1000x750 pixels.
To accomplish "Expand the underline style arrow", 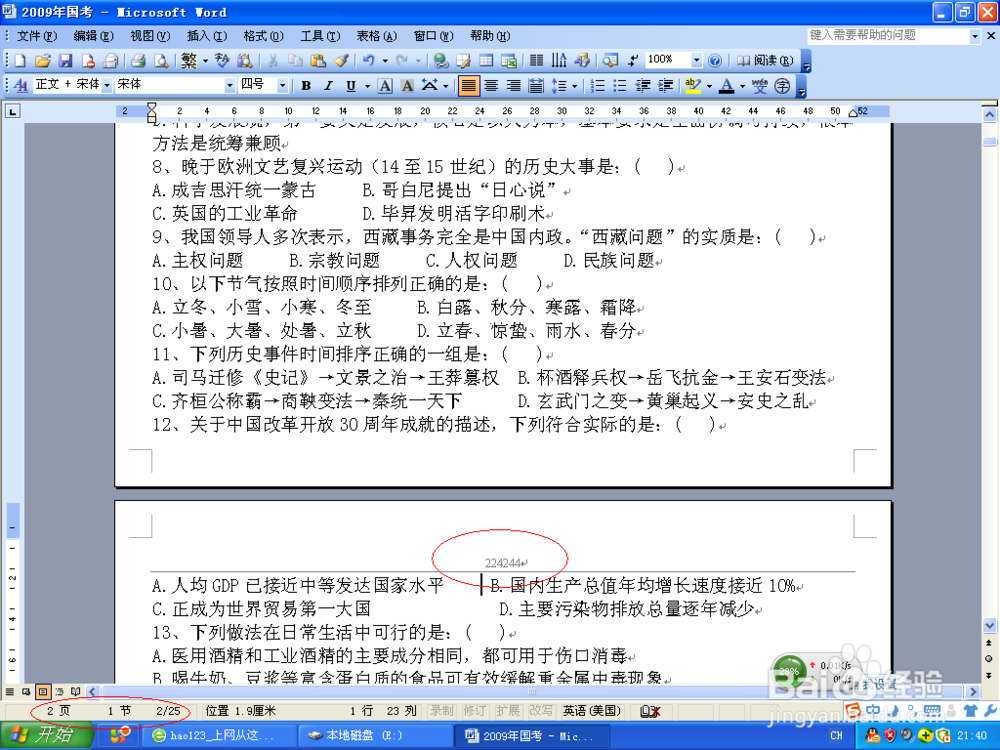I will (367, 85).
